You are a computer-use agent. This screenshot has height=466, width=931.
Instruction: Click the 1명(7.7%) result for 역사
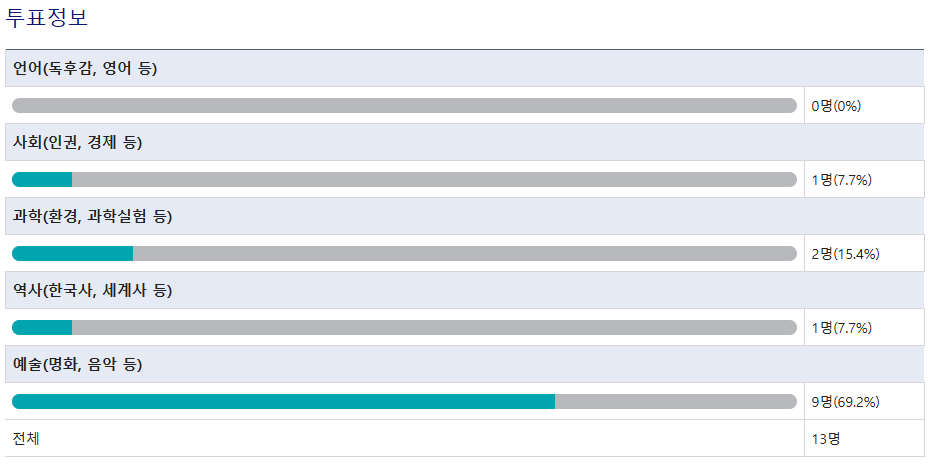[841, 328]
